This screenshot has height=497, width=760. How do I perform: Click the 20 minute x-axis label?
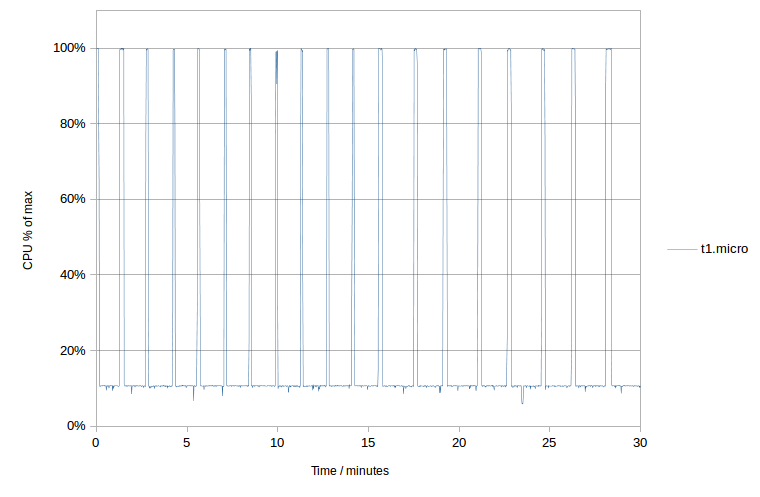pyautogui.click(x=459, y=442)
